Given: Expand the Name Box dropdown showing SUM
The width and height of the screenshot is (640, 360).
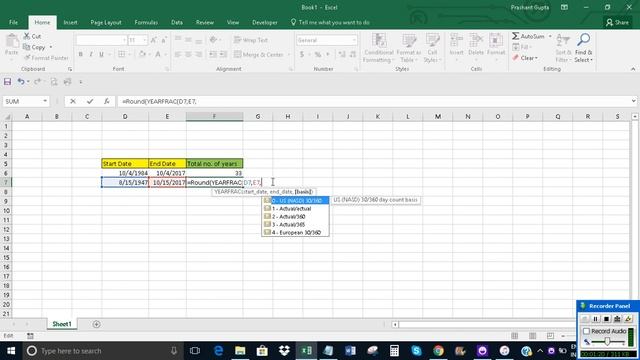Looking at the screenshot, I should coord(45,101).
